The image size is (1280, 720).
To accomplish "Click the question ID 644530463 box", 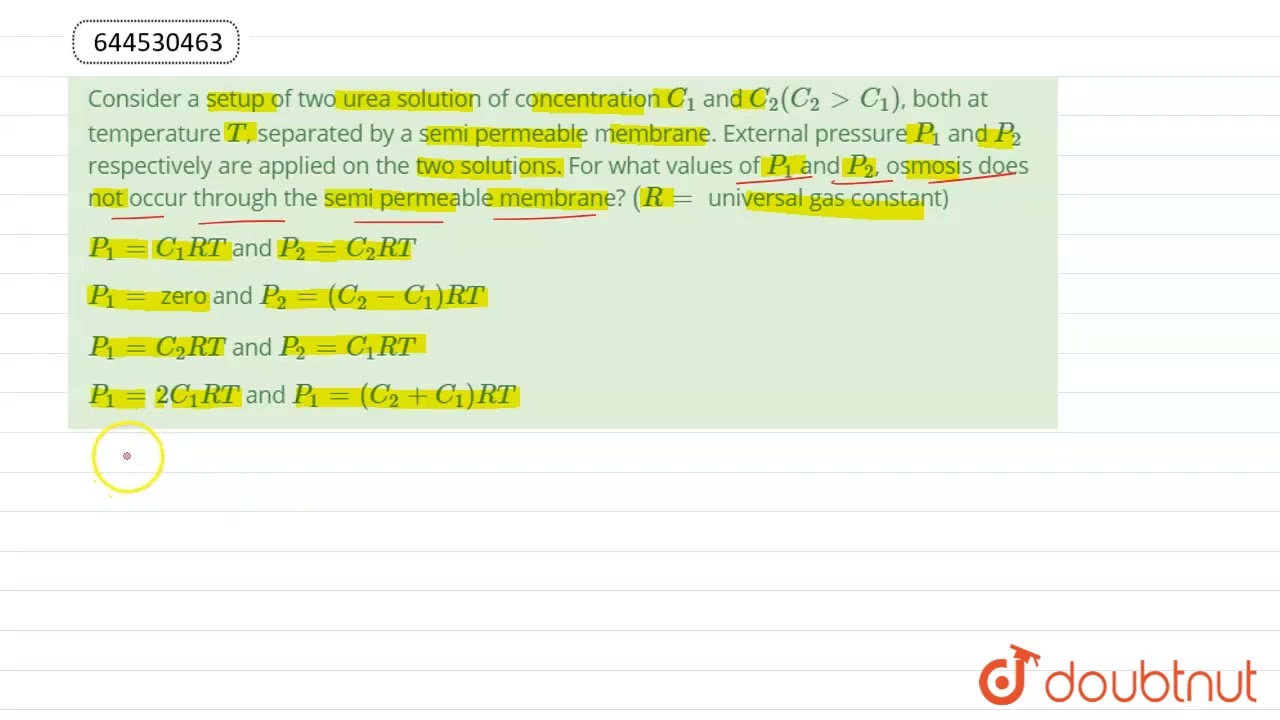I will click(155, 43).
